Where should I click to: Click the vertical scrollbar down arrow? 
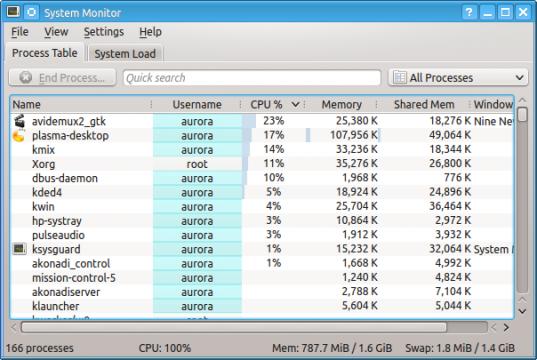coord(522,311)
